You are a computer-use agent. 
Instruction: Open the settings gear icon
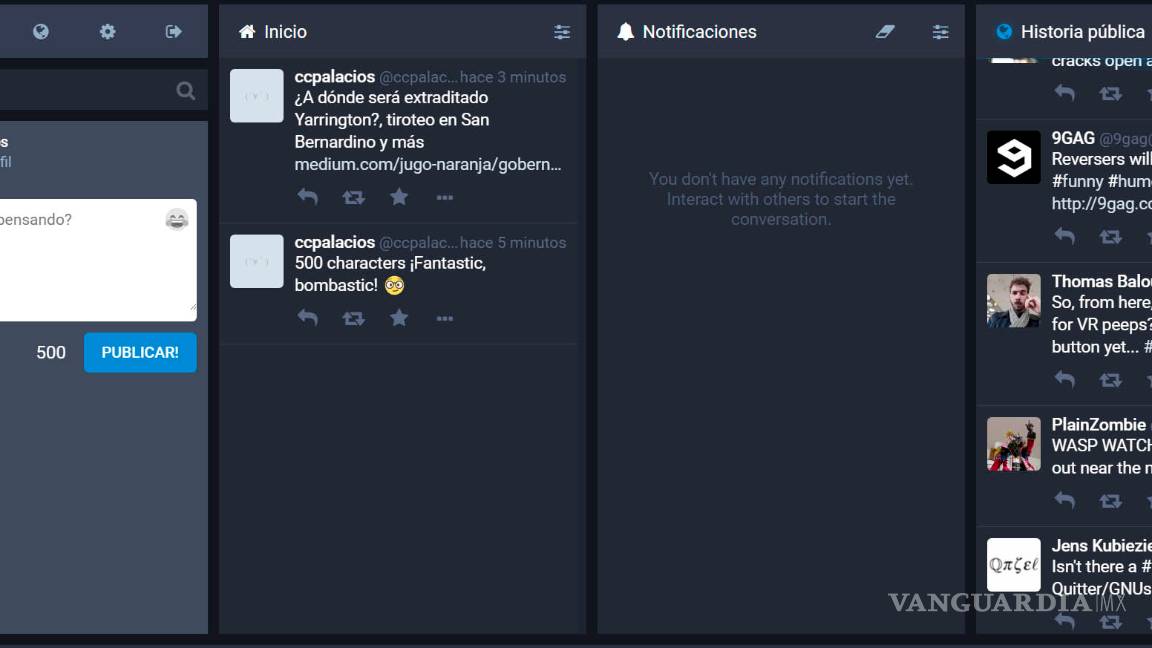(107, 31)
